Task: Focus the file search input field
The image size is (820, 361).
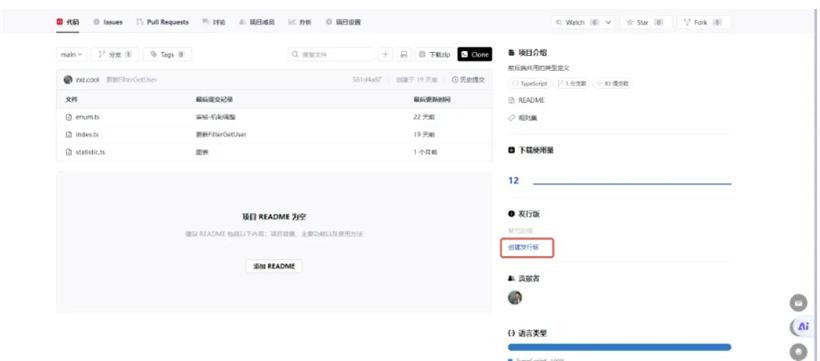Action: [332, 54]
